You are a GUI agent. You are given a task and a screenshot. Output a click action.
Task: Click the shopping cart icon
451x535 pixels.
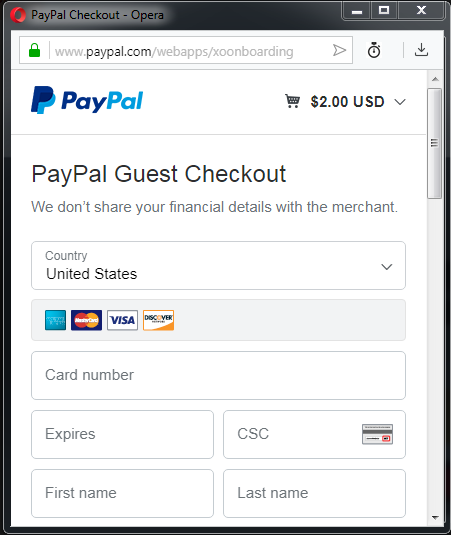[292, 101]
